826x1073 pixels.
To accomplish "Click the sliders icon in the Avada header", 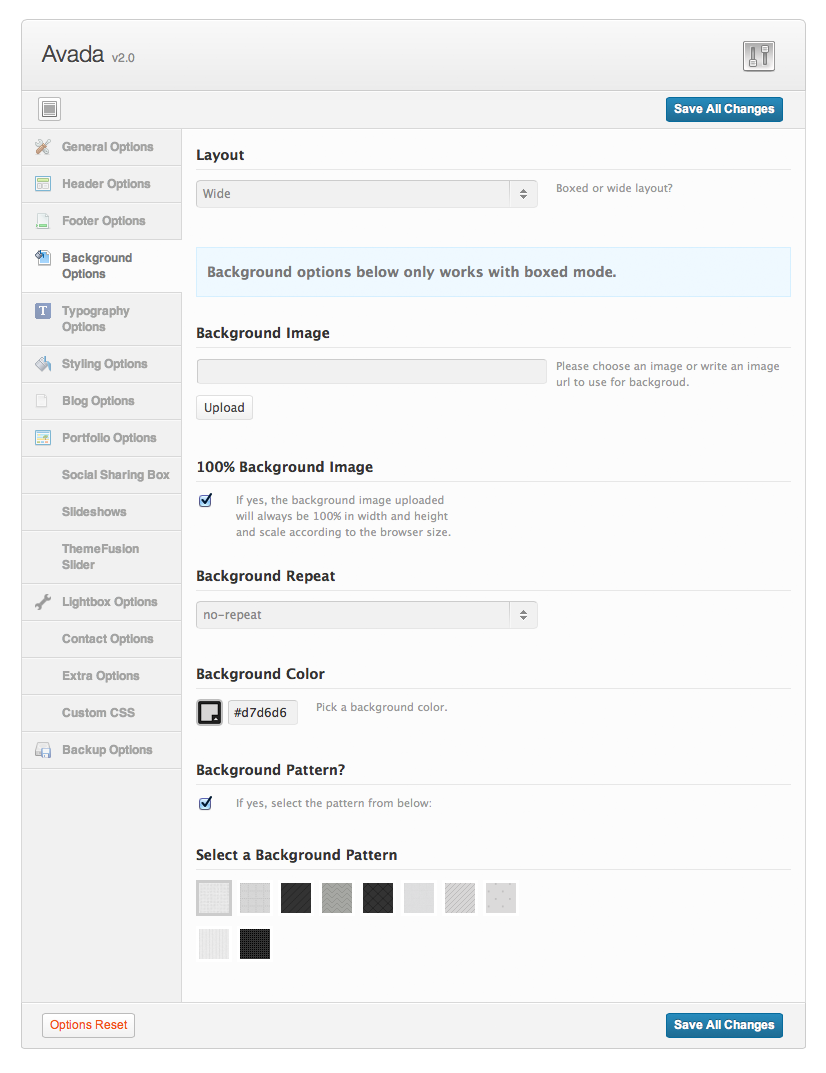I will 759,56.
